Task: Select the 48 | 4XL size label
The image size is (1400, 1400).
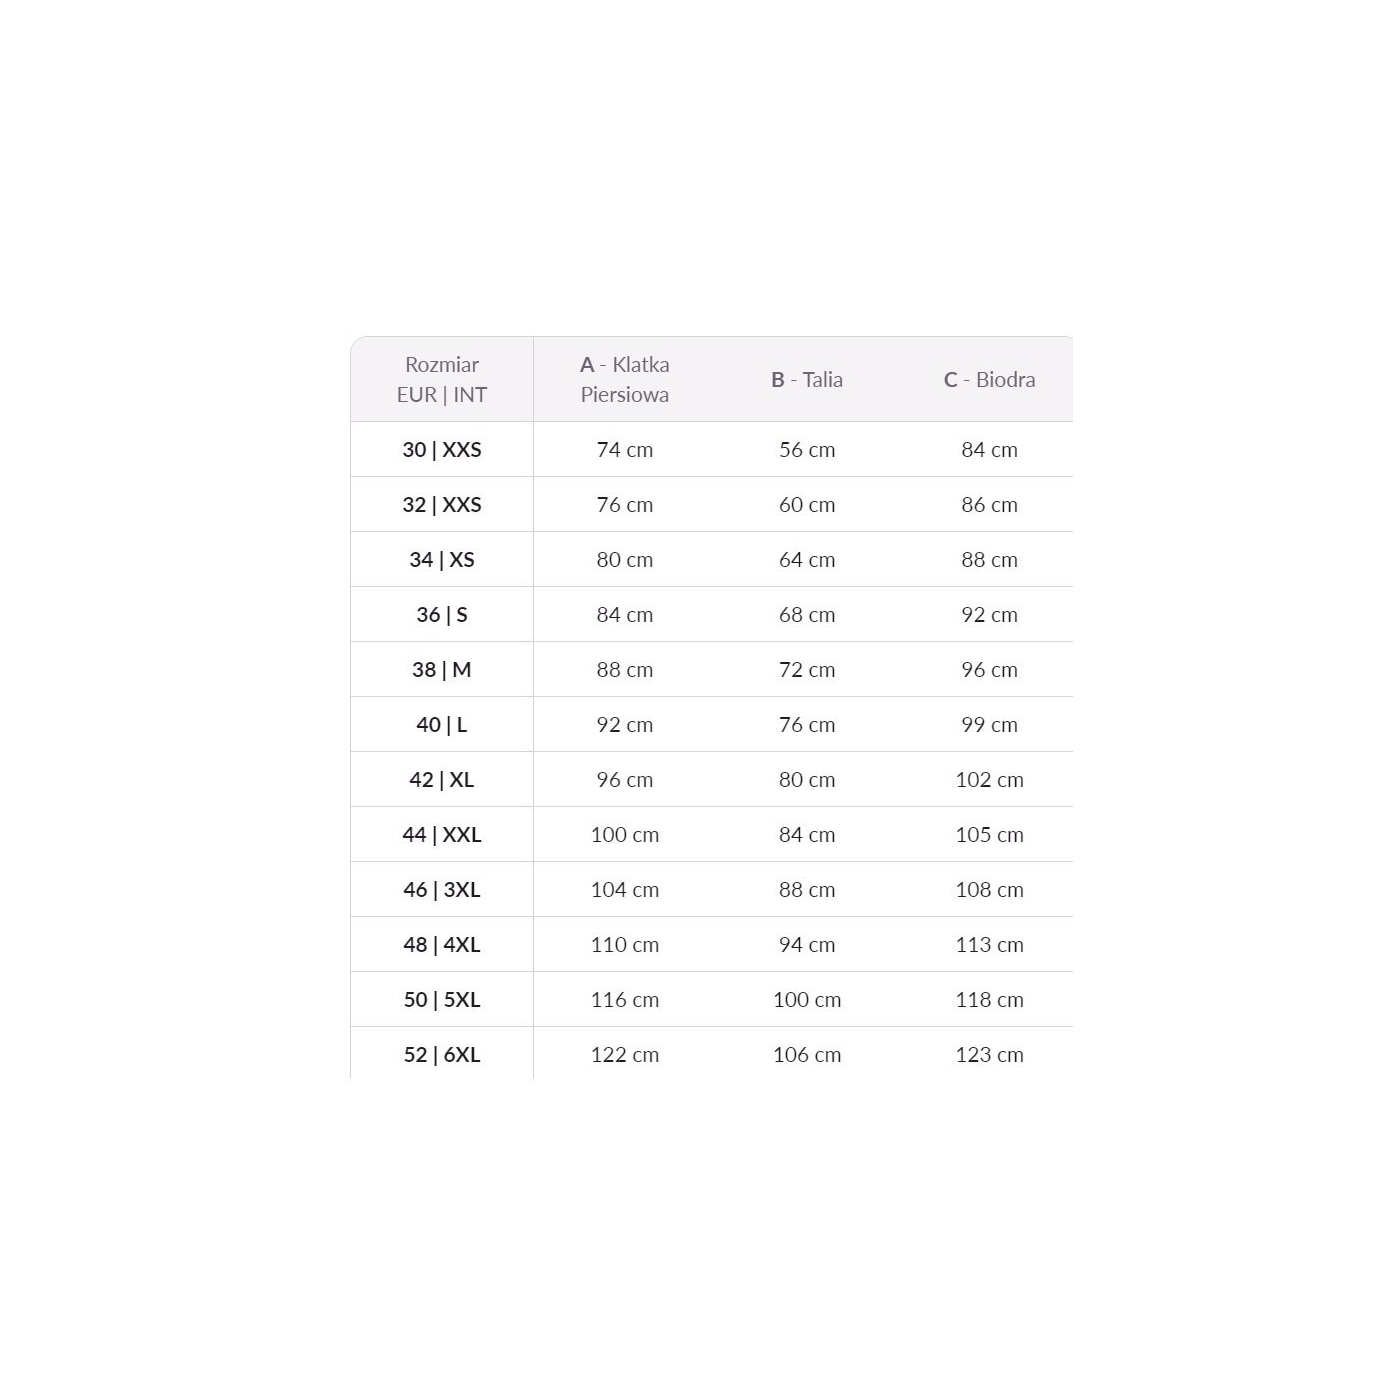Action: pos(442,945)
